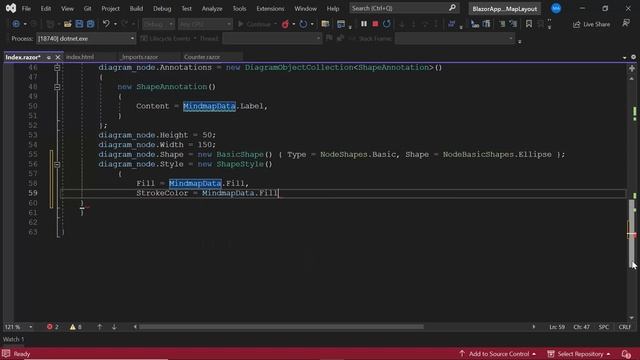The height and width of the screenshot is (360, 640).
Task: Click the errors count indicator
Action: [53, 327]
